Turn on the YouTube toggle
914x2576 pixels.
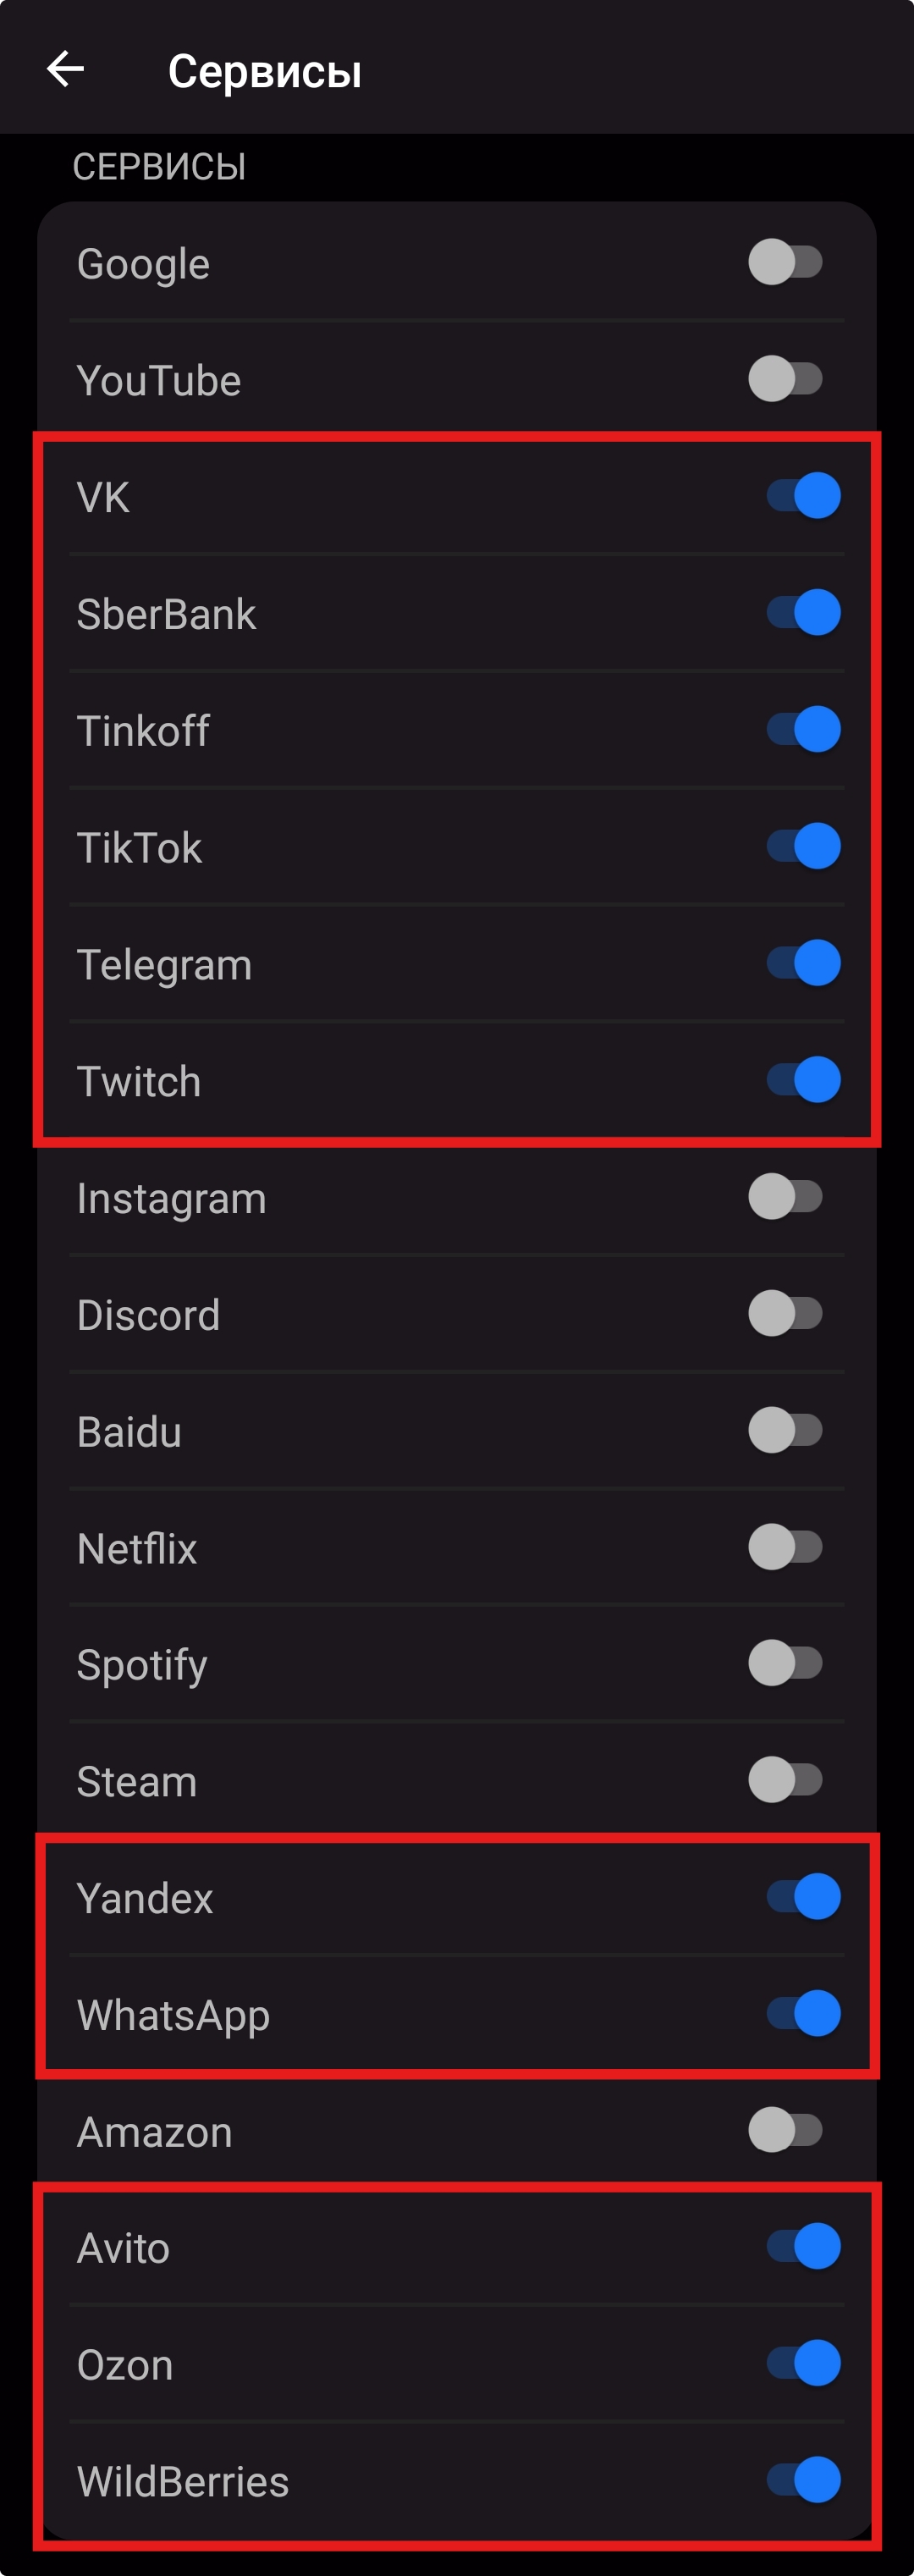[x=785, y=380]
